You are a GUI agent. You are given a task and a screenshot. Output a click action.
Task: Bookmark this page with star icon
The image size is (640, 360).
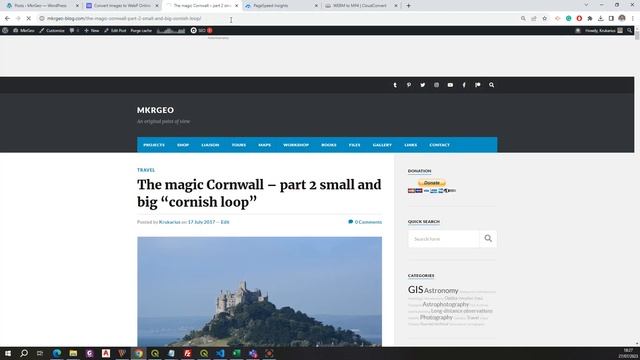tap(544, 18)
